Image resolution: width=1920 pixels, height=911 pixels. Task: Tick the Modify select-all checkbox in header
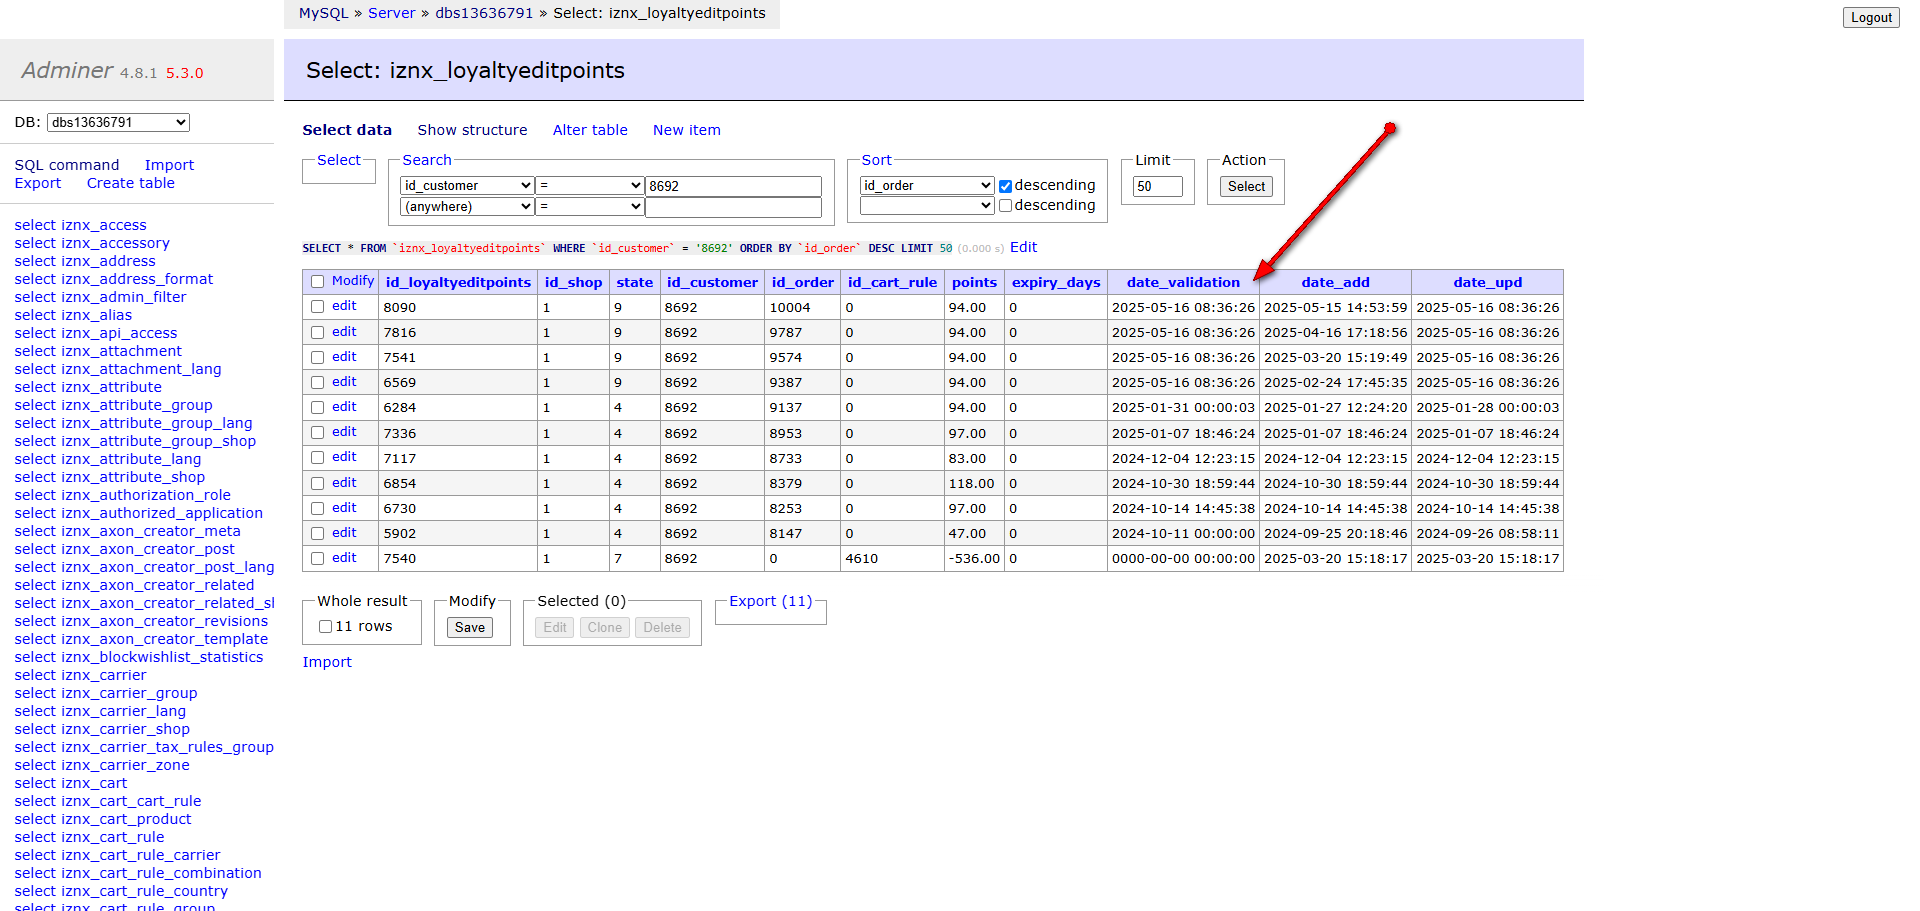pos(318,282)
